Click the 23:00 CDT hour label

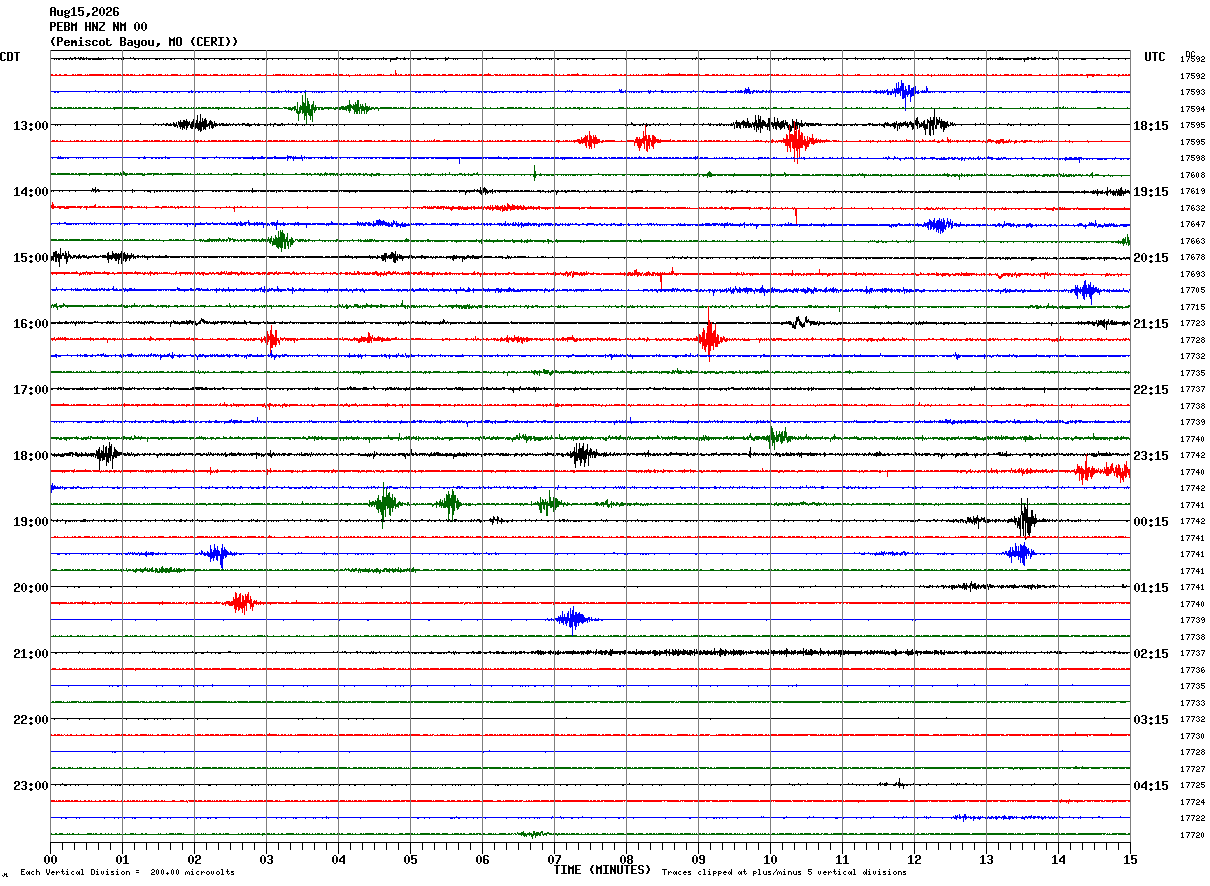click(30, 786)
